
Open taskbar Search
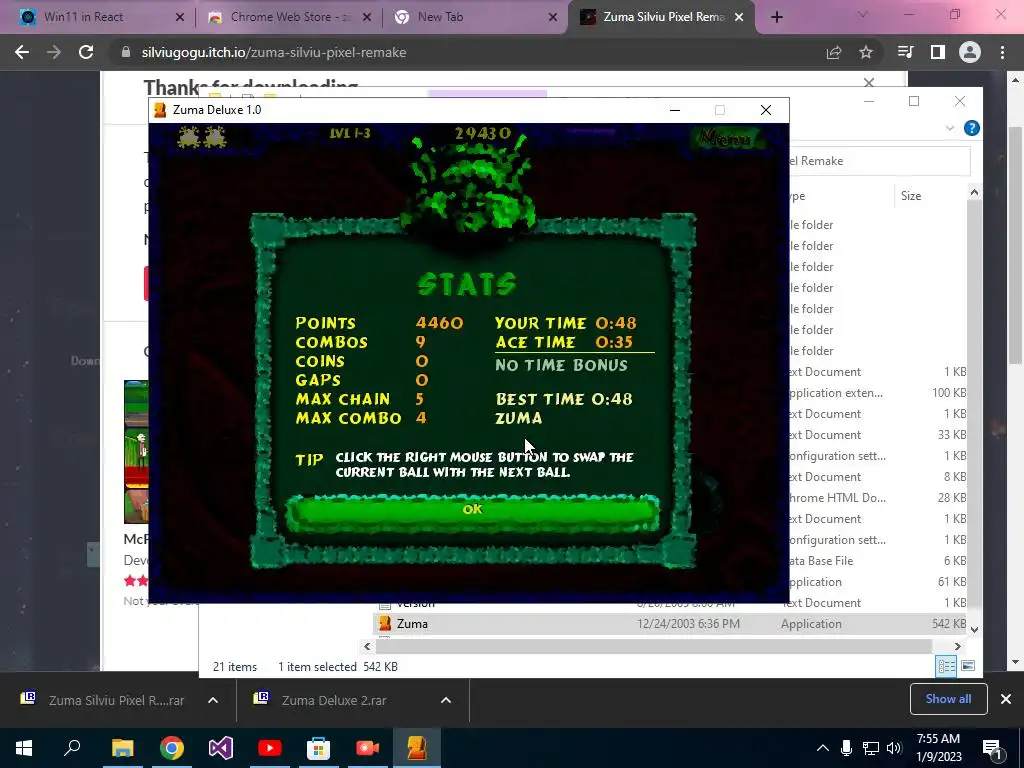(72, 748)
